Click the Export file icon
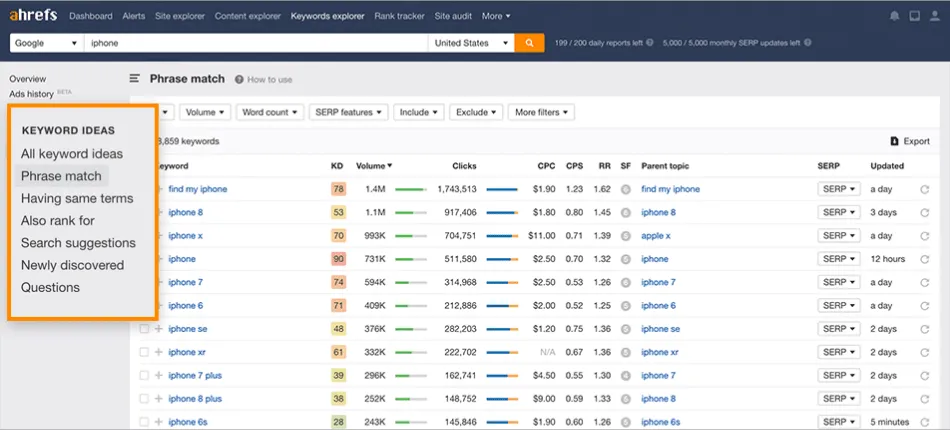The image size is (950, 430). [x=894, y=142]
